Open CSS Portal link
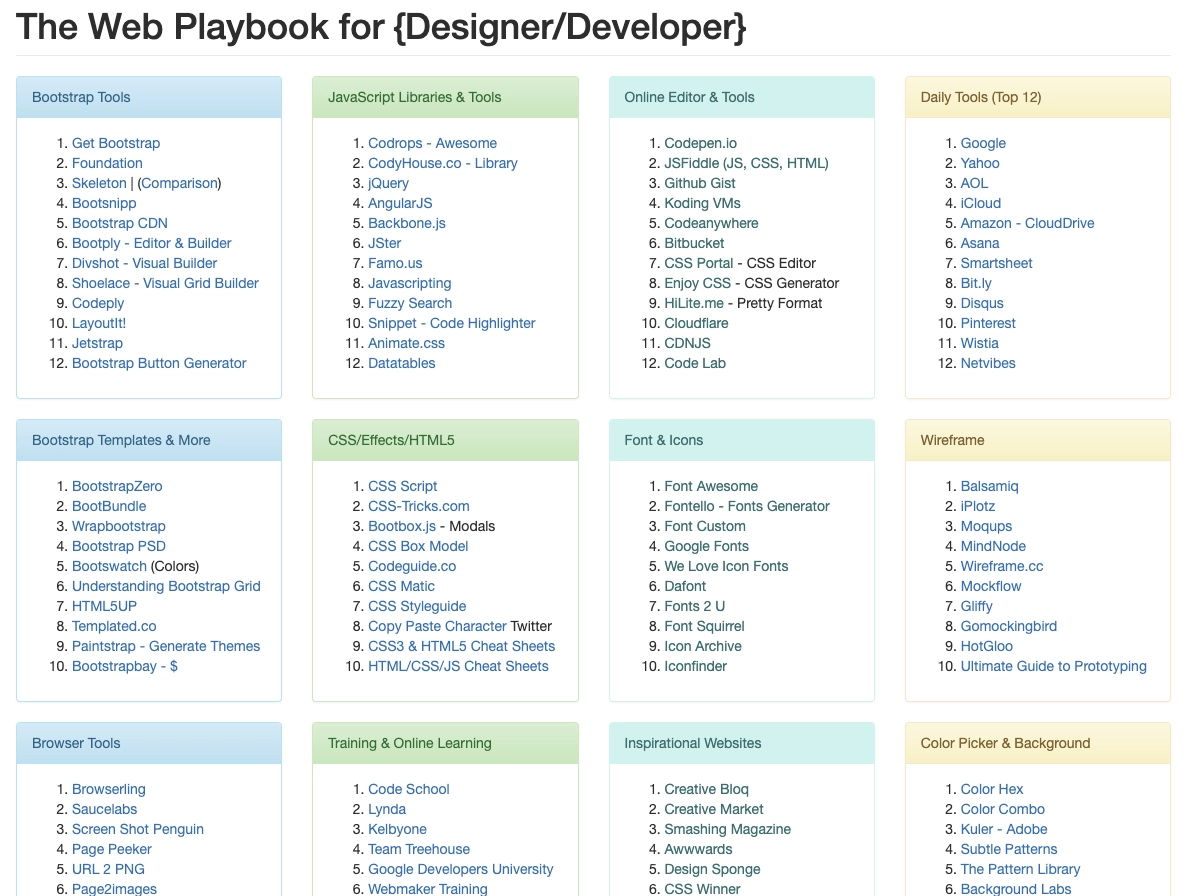 click(x=699, y=263)
